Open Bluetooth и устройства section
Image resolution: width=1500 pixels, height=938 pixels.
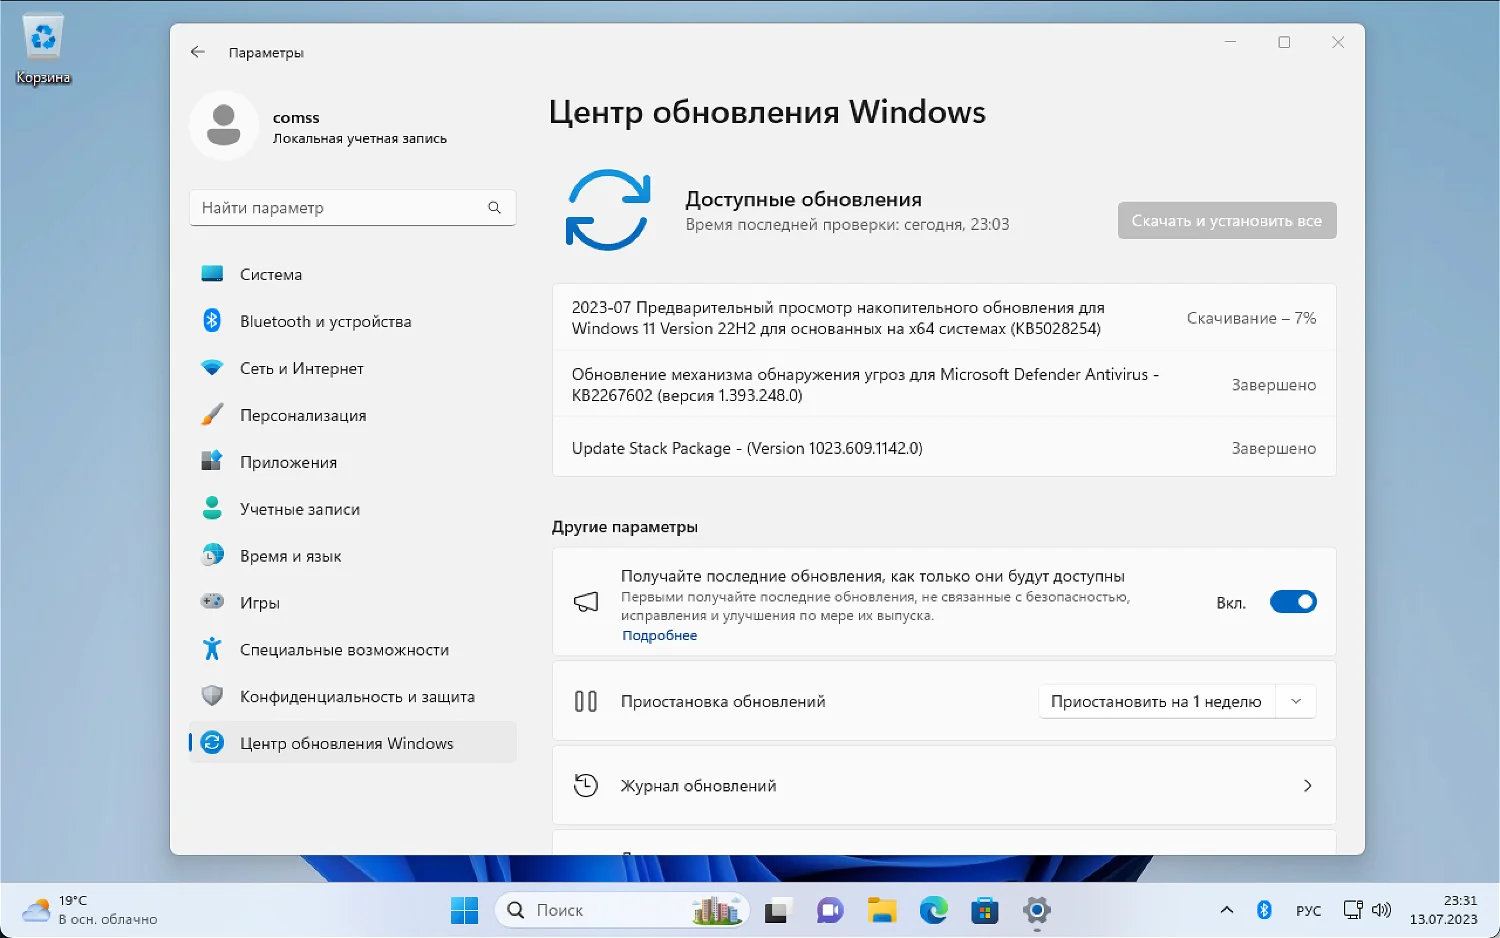pos(353,321)
